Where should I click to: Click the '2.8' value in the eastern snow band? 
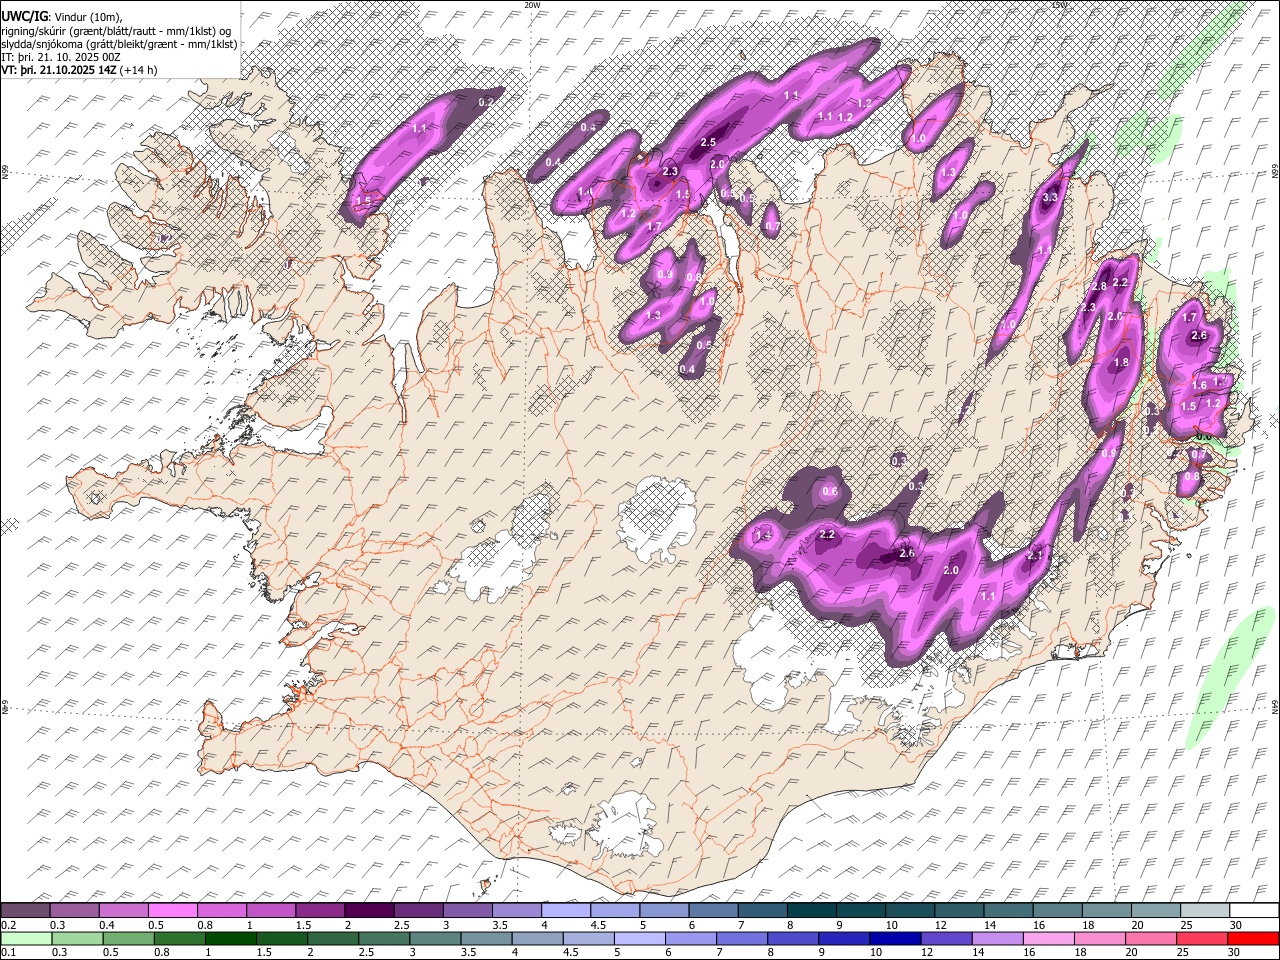click(x=1099, y=287)
